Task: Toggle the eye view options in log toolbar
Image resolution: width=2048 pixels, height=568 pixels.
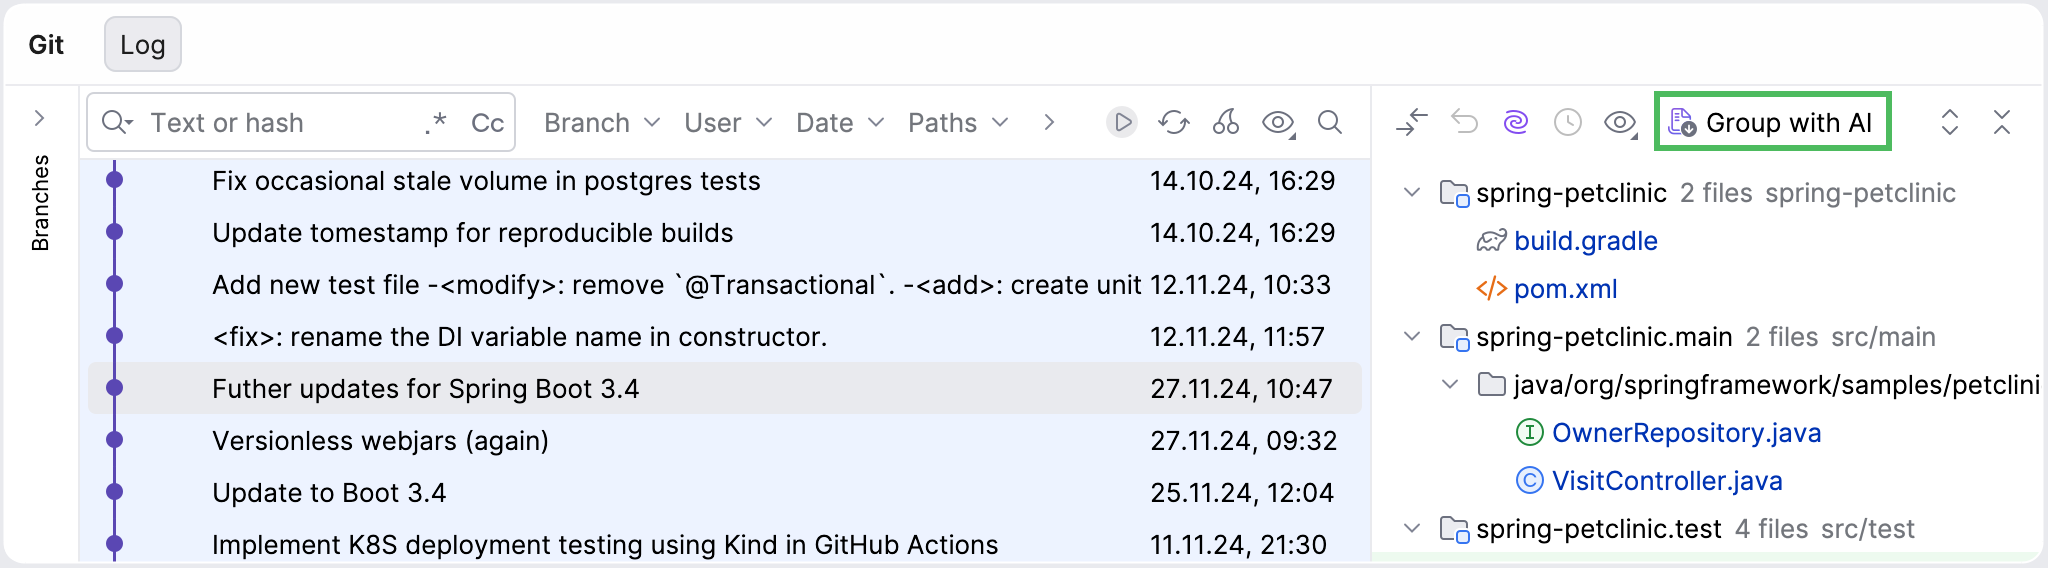Action: [1278, 123]
